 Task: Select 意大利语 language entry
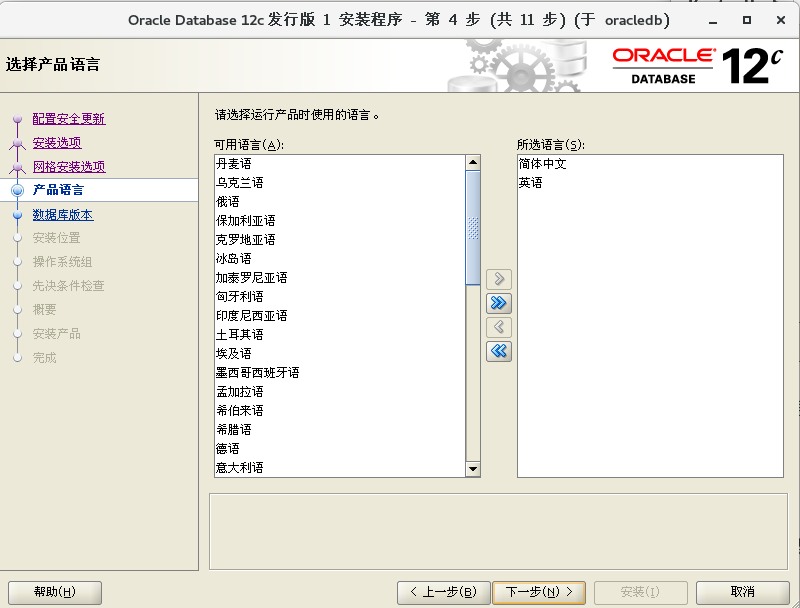tap(340, 468)
